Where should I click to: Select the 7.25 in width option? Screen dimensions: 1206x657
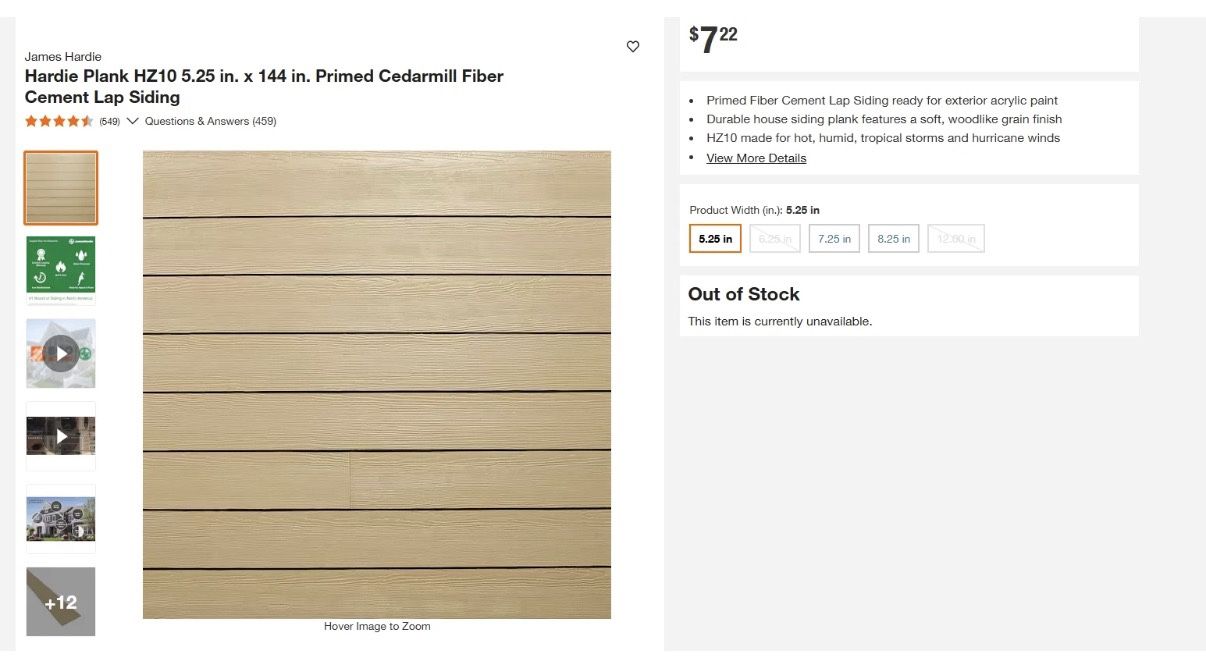point(834,238)
